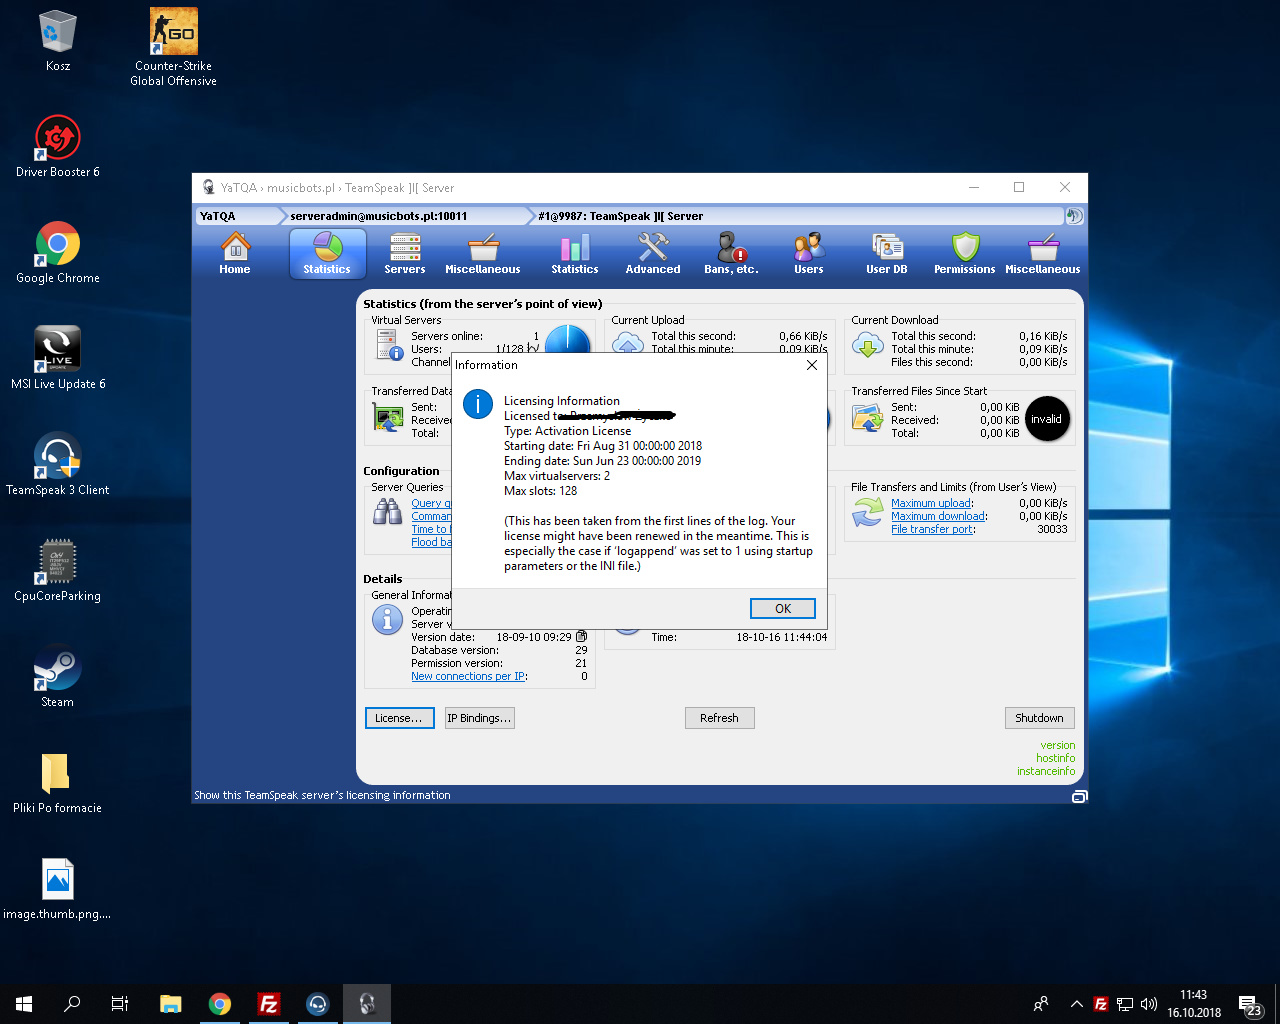Click the hostinfo link

(1055, 758)
